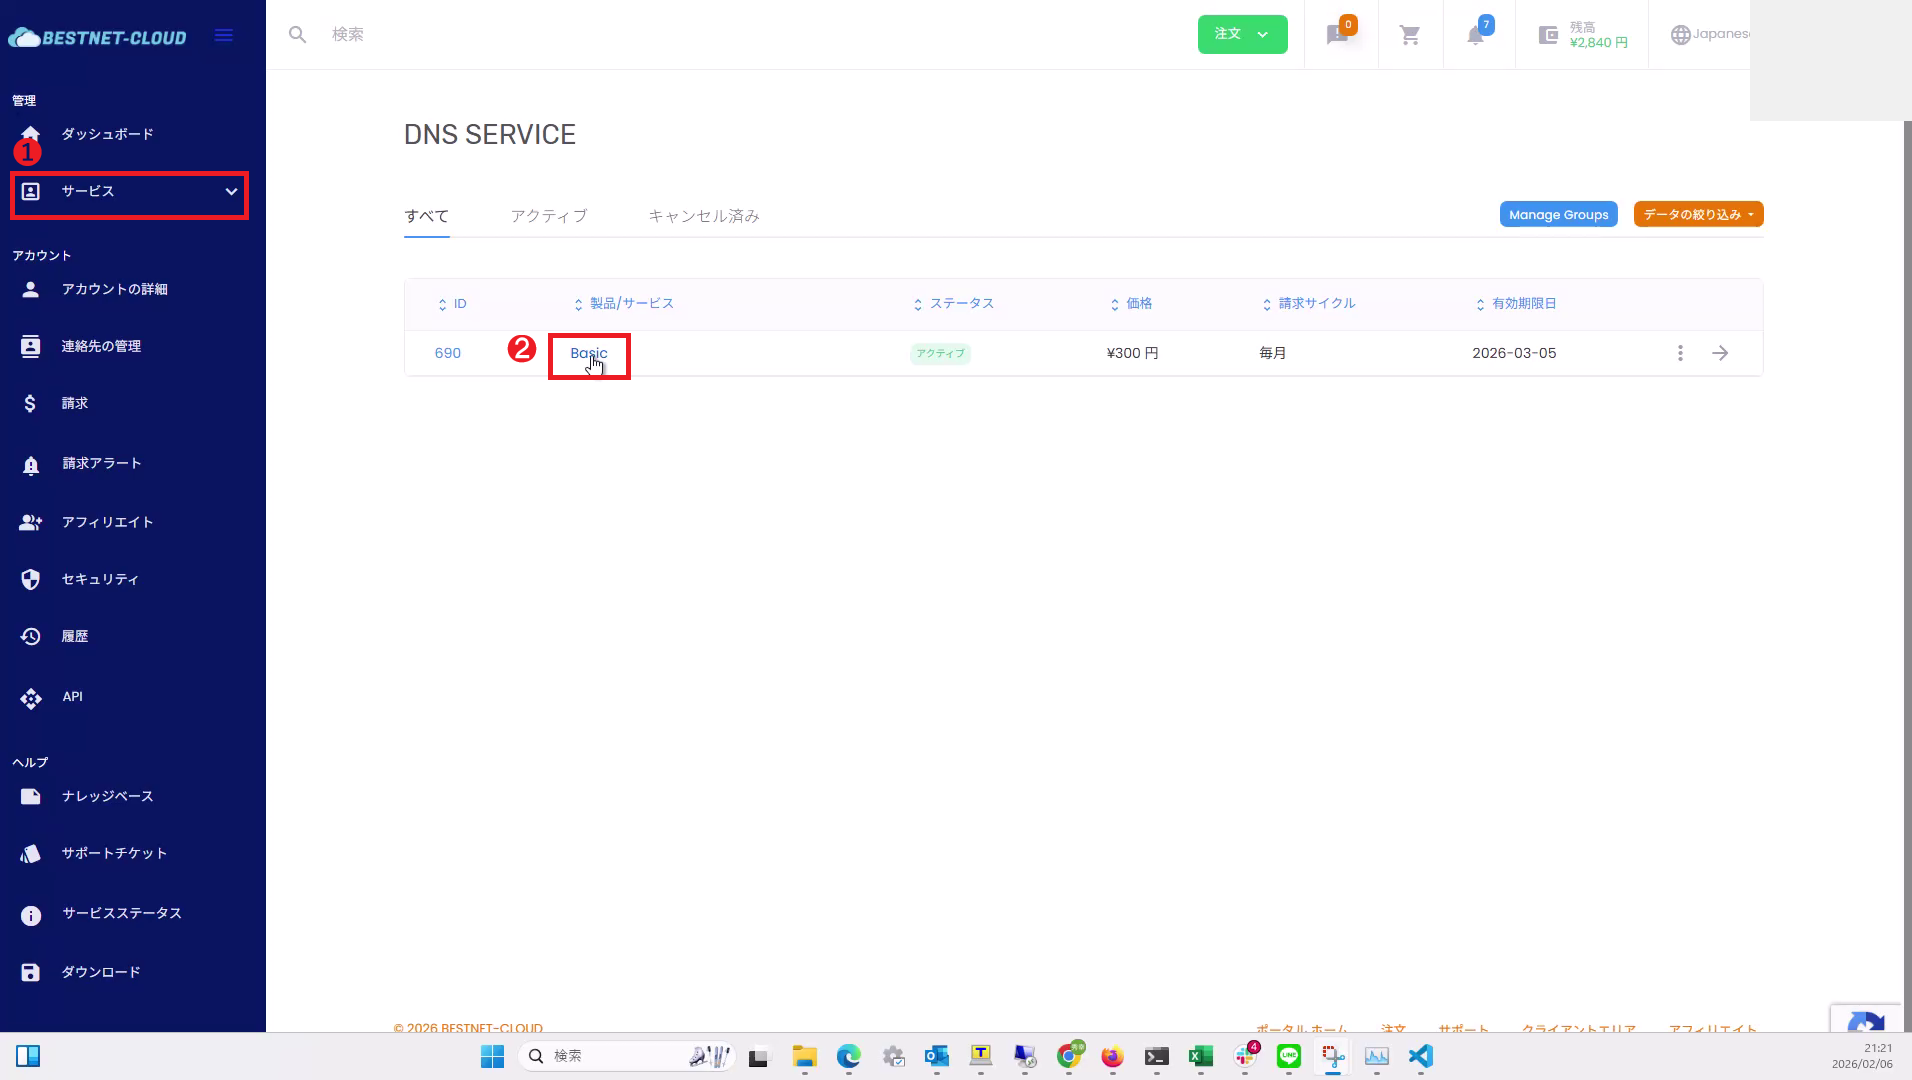Open セキュリティ in the sidebar
Viewport: 1912px width, 1080px height.
click(x=100, y=579)
